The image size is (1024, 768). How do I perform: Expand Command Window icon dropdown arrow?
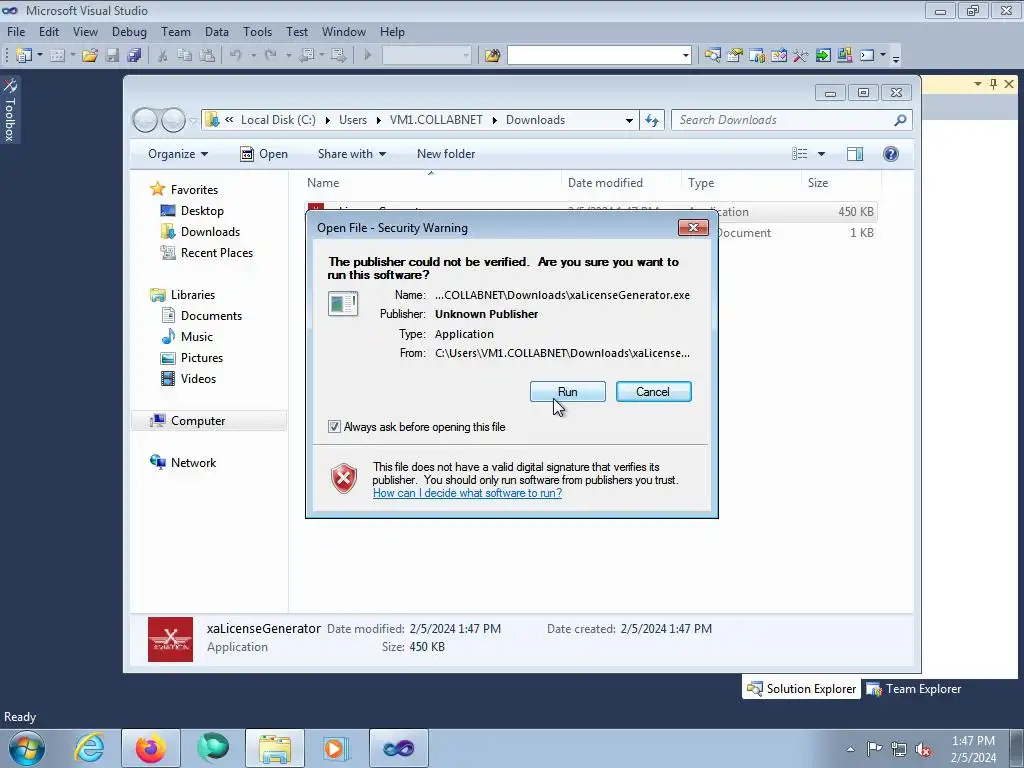point(883,56)
